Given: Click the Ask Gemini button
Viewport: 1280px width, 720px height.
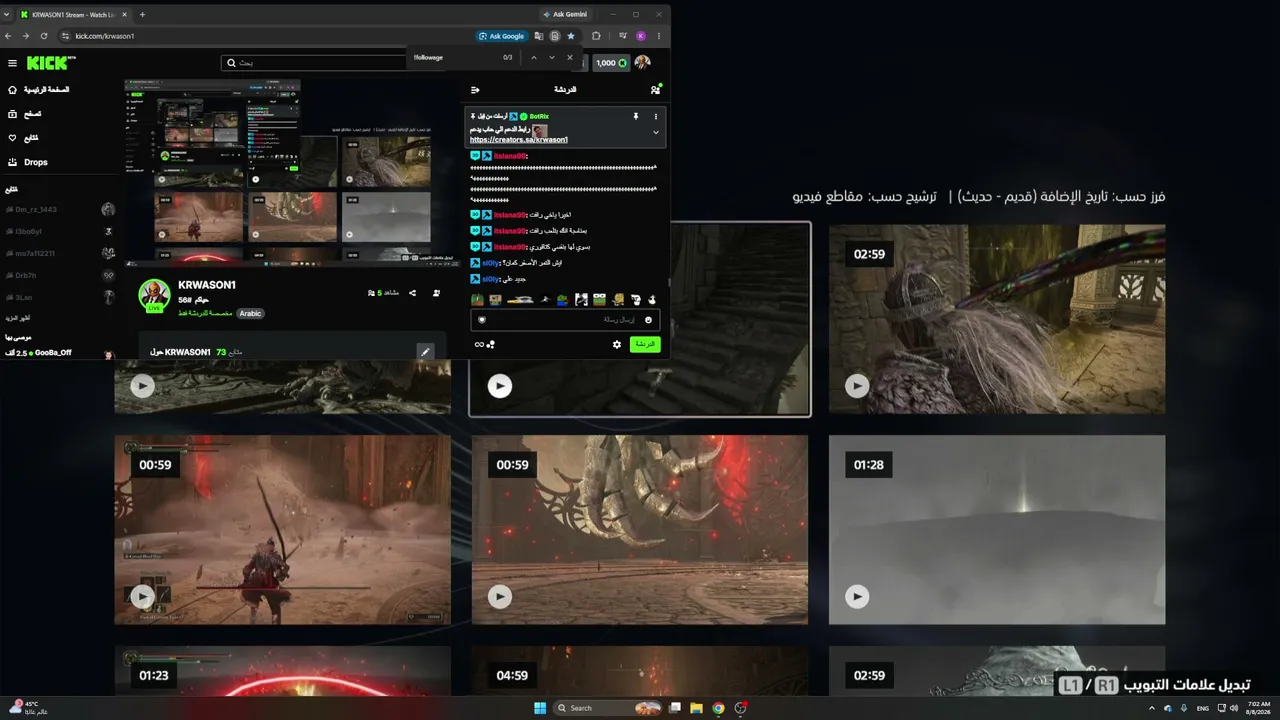Looking at the screenshot, I should pyautogui.click(x=565, y=15).
